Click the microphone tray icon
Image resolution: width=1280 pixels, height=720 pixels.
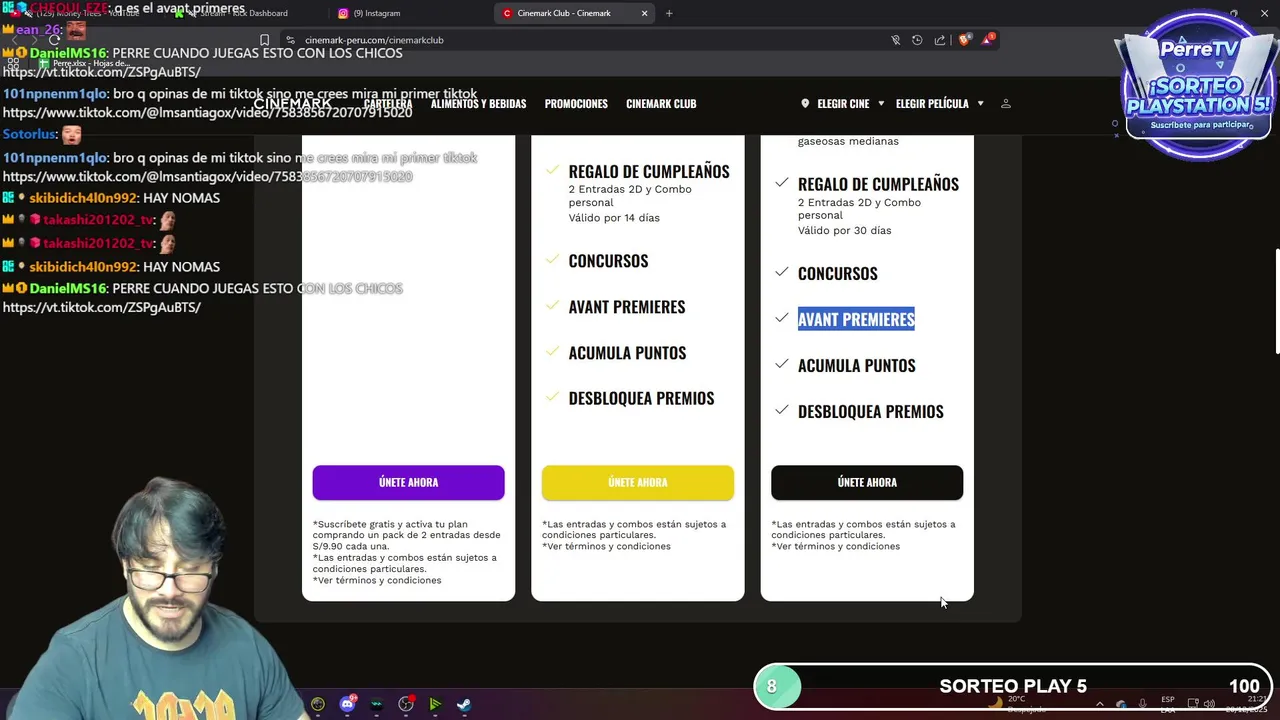click(1143, 704)
